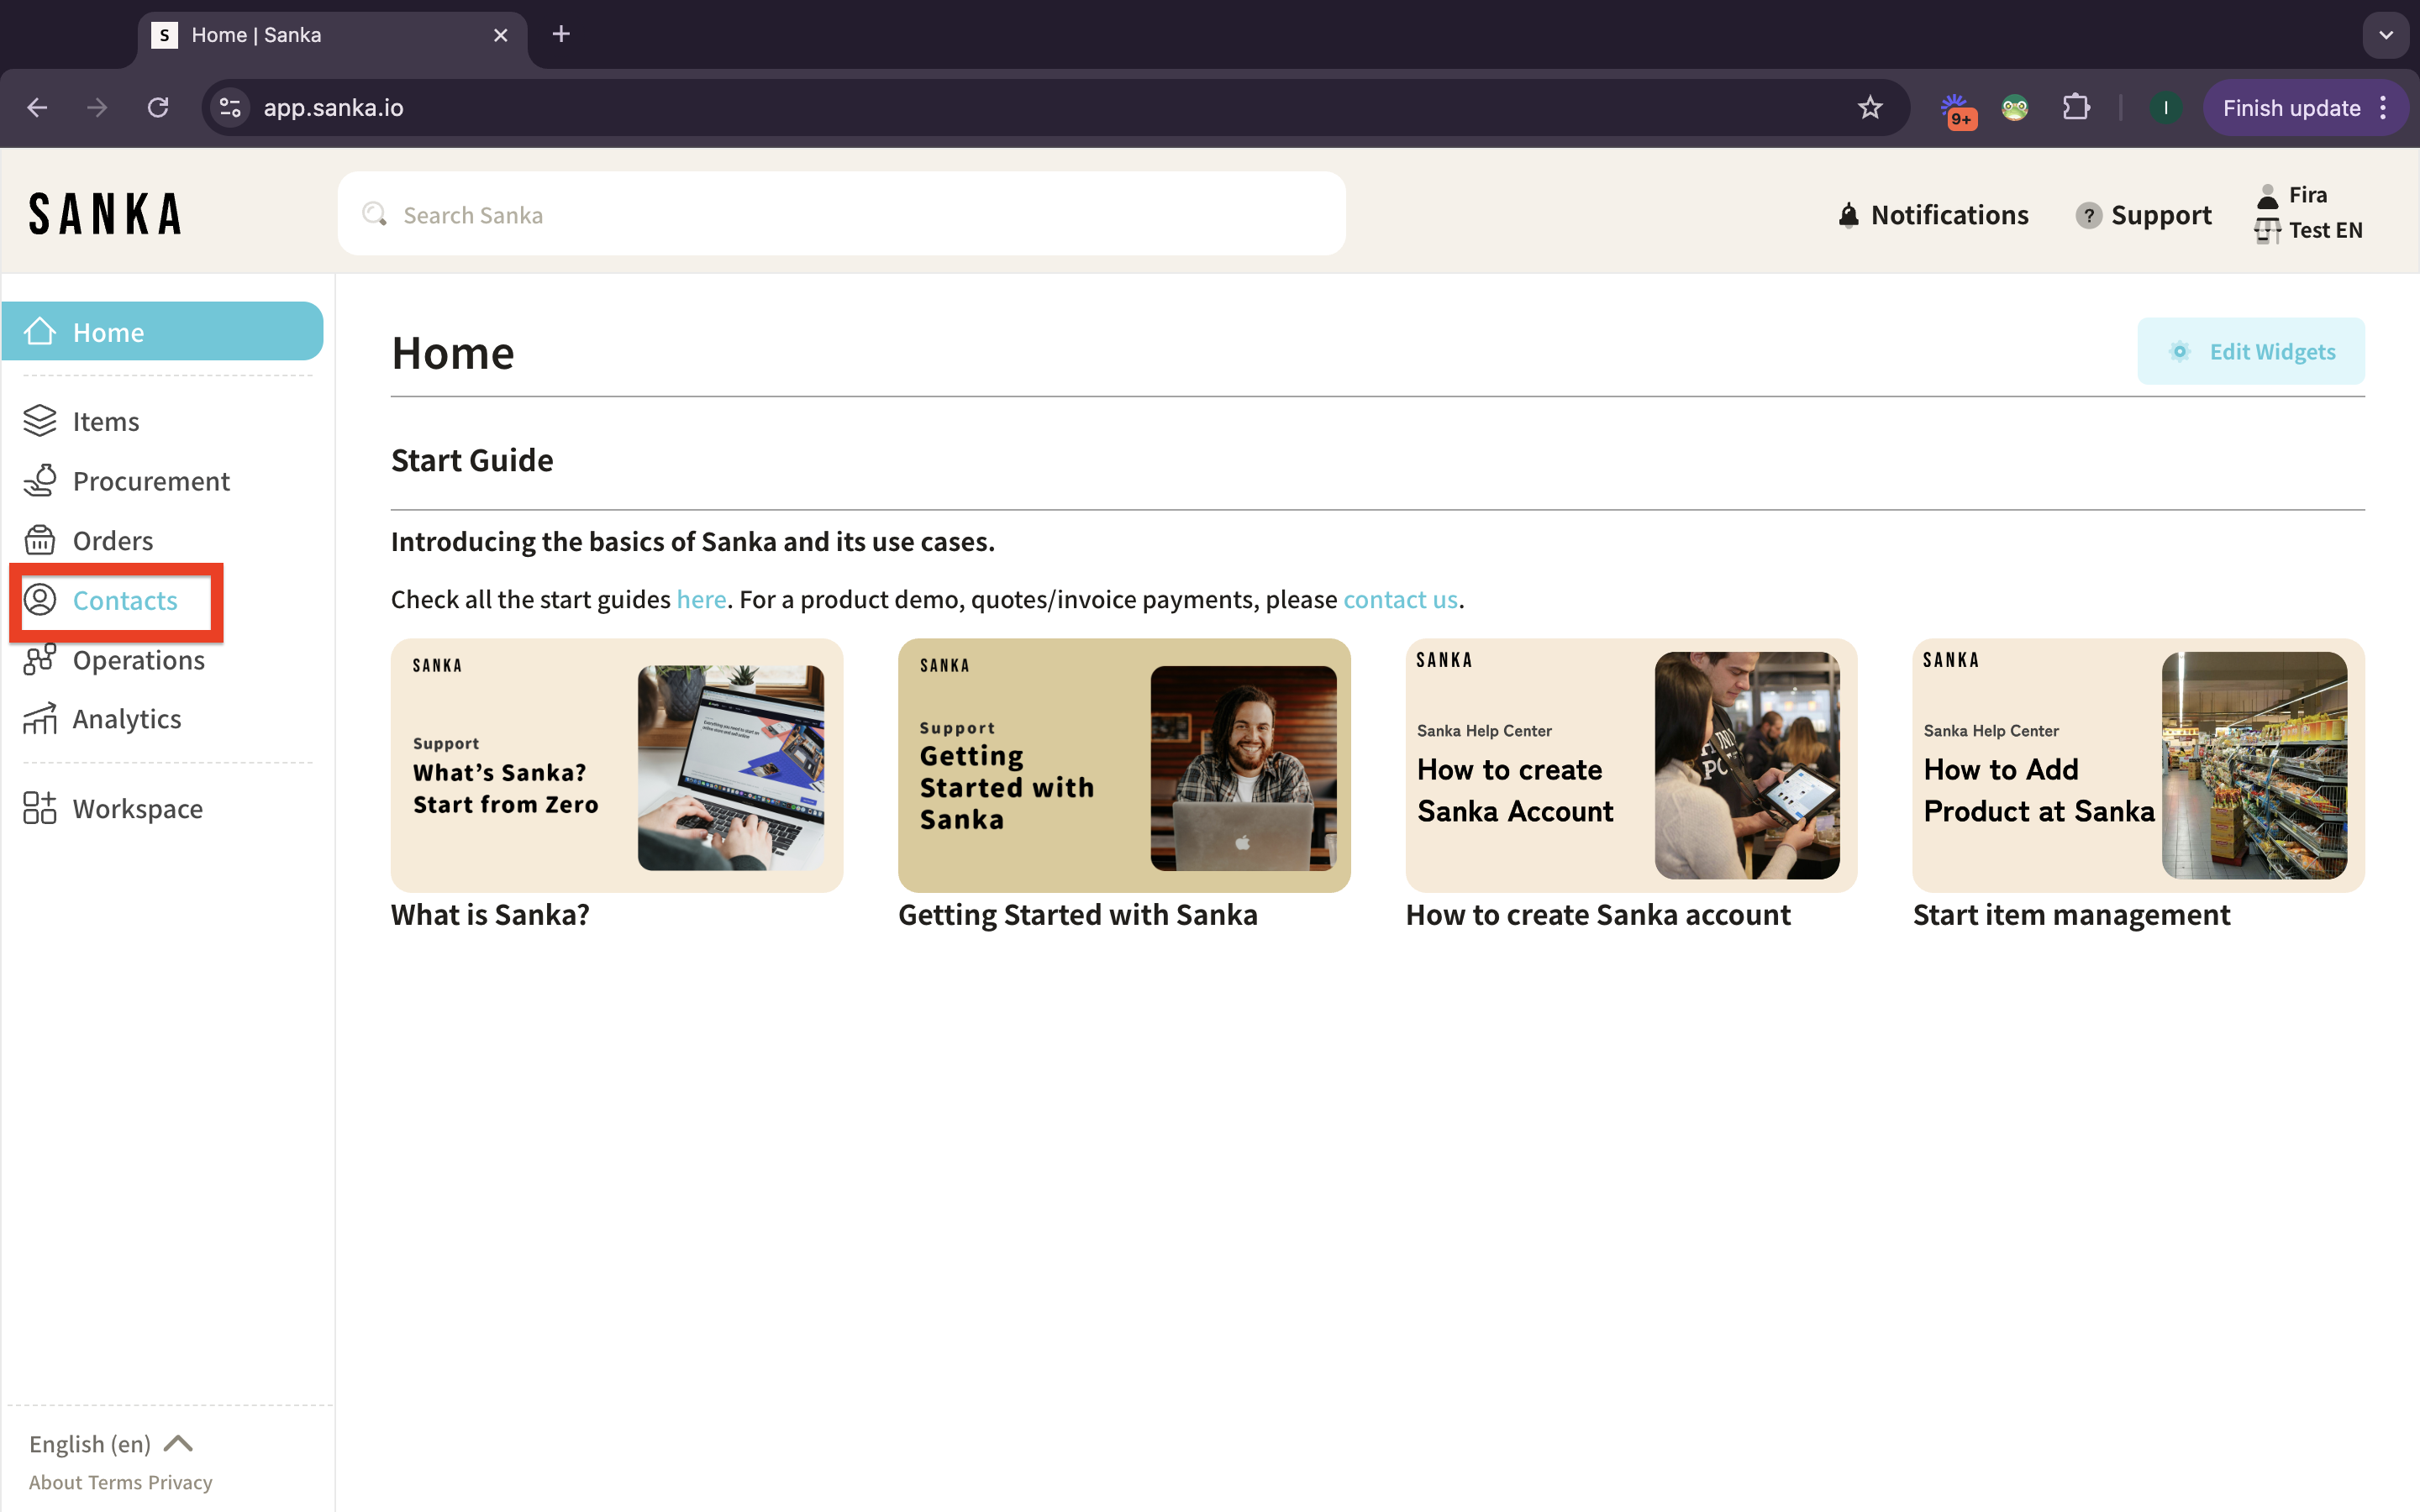Open the Getting Started with Sanka card

click(1124, 766)
